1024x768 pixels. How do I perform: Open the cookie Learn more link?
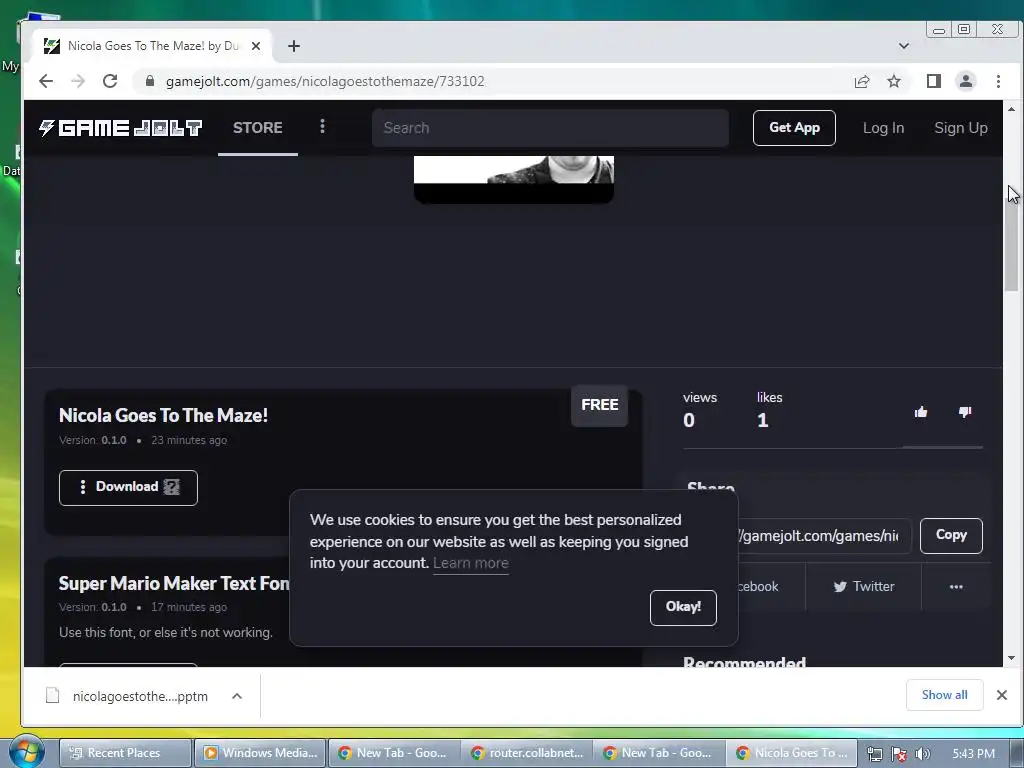[470, 563]
